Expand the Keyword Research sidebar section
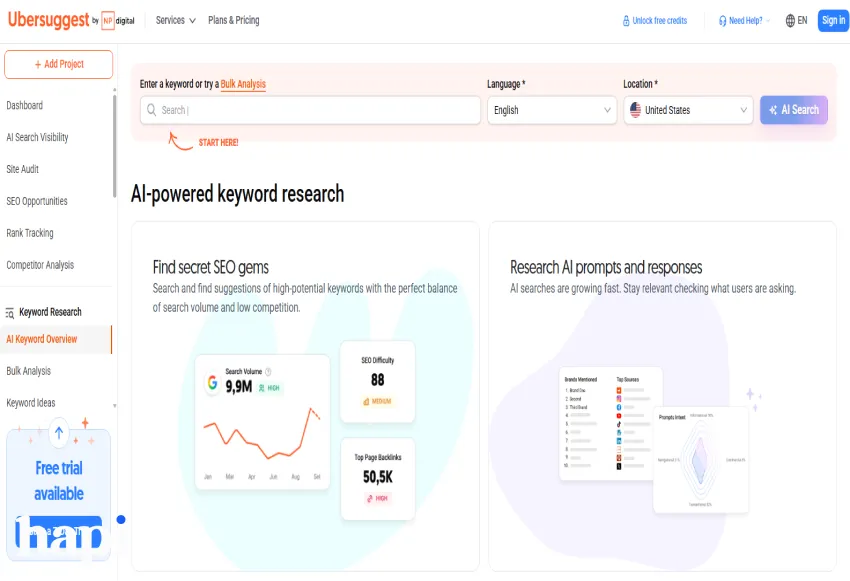The height and width of the screenshot is (581, 850). pos(50,312)
